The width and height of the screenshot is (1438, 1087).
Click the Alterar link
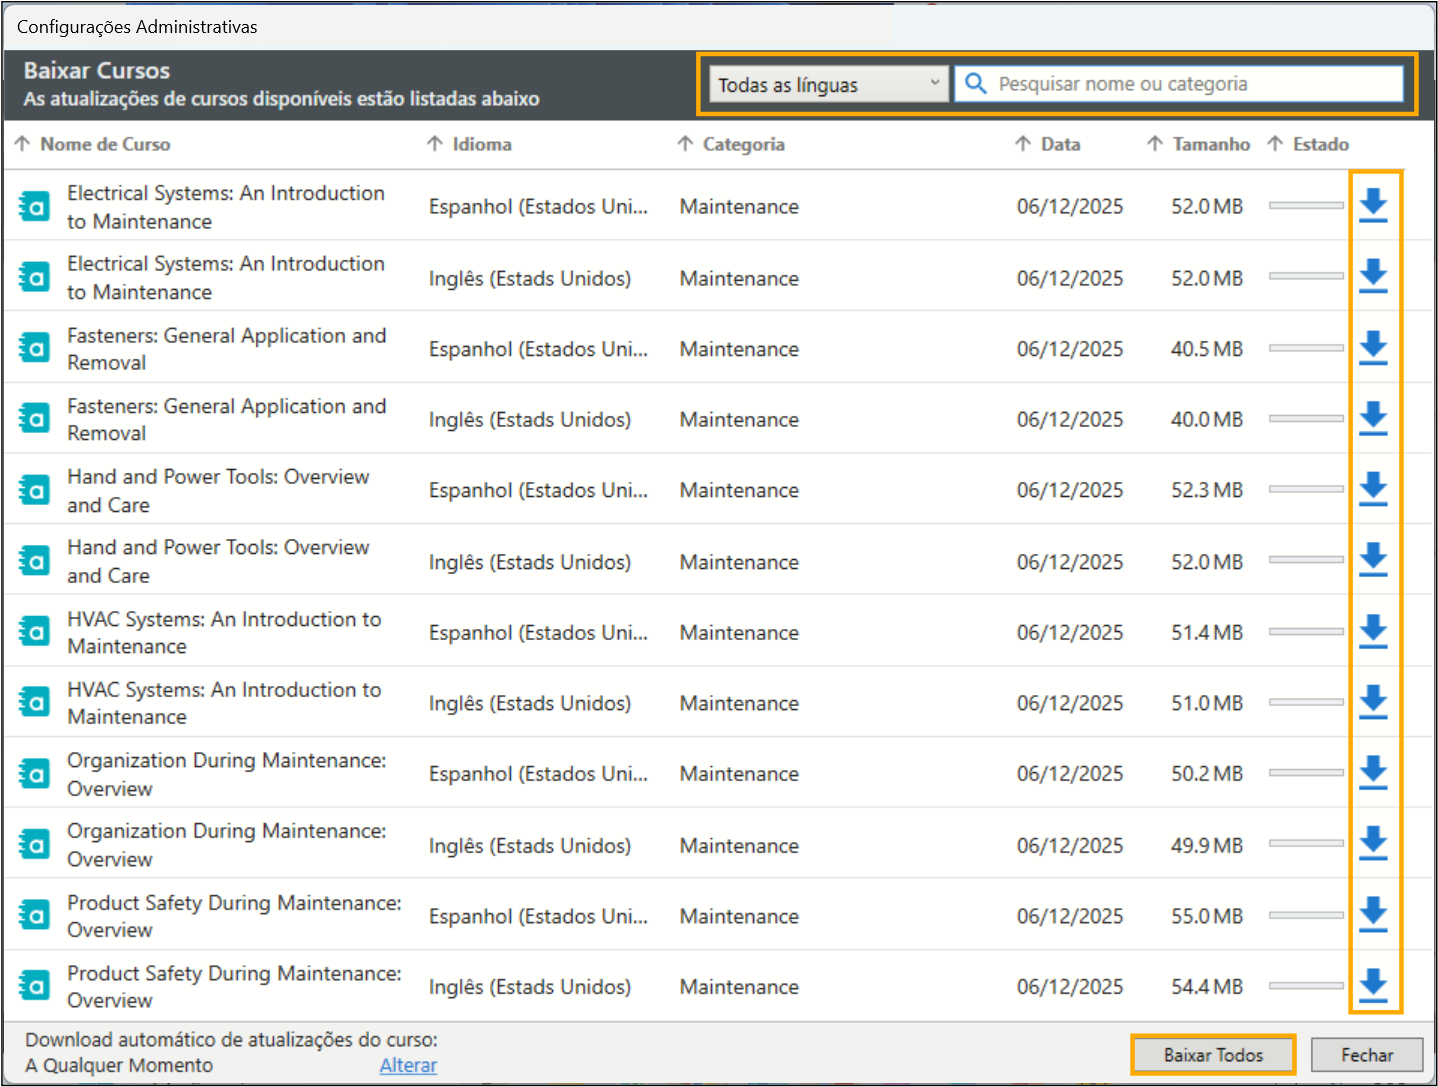(x=408, y=1065)
